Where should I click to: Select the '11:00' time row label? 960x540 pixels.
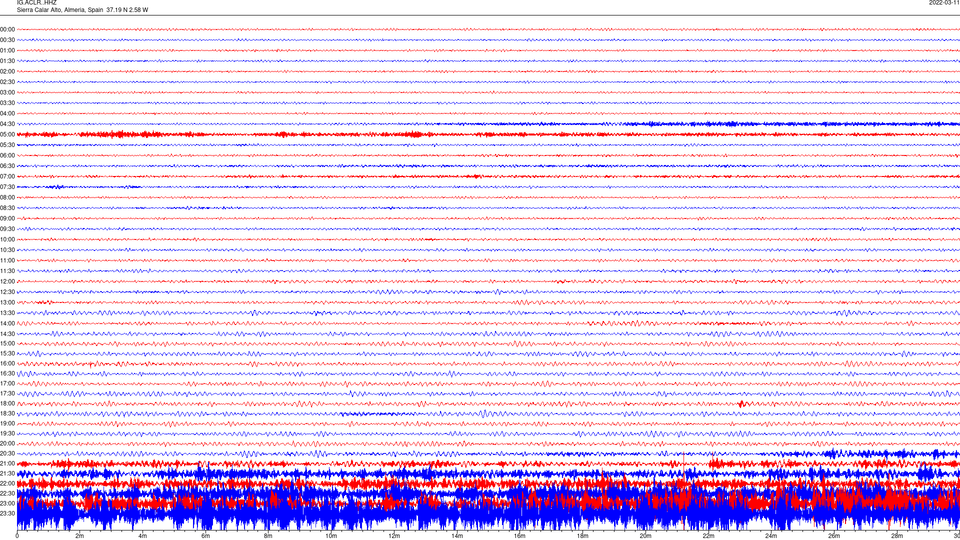7,260
